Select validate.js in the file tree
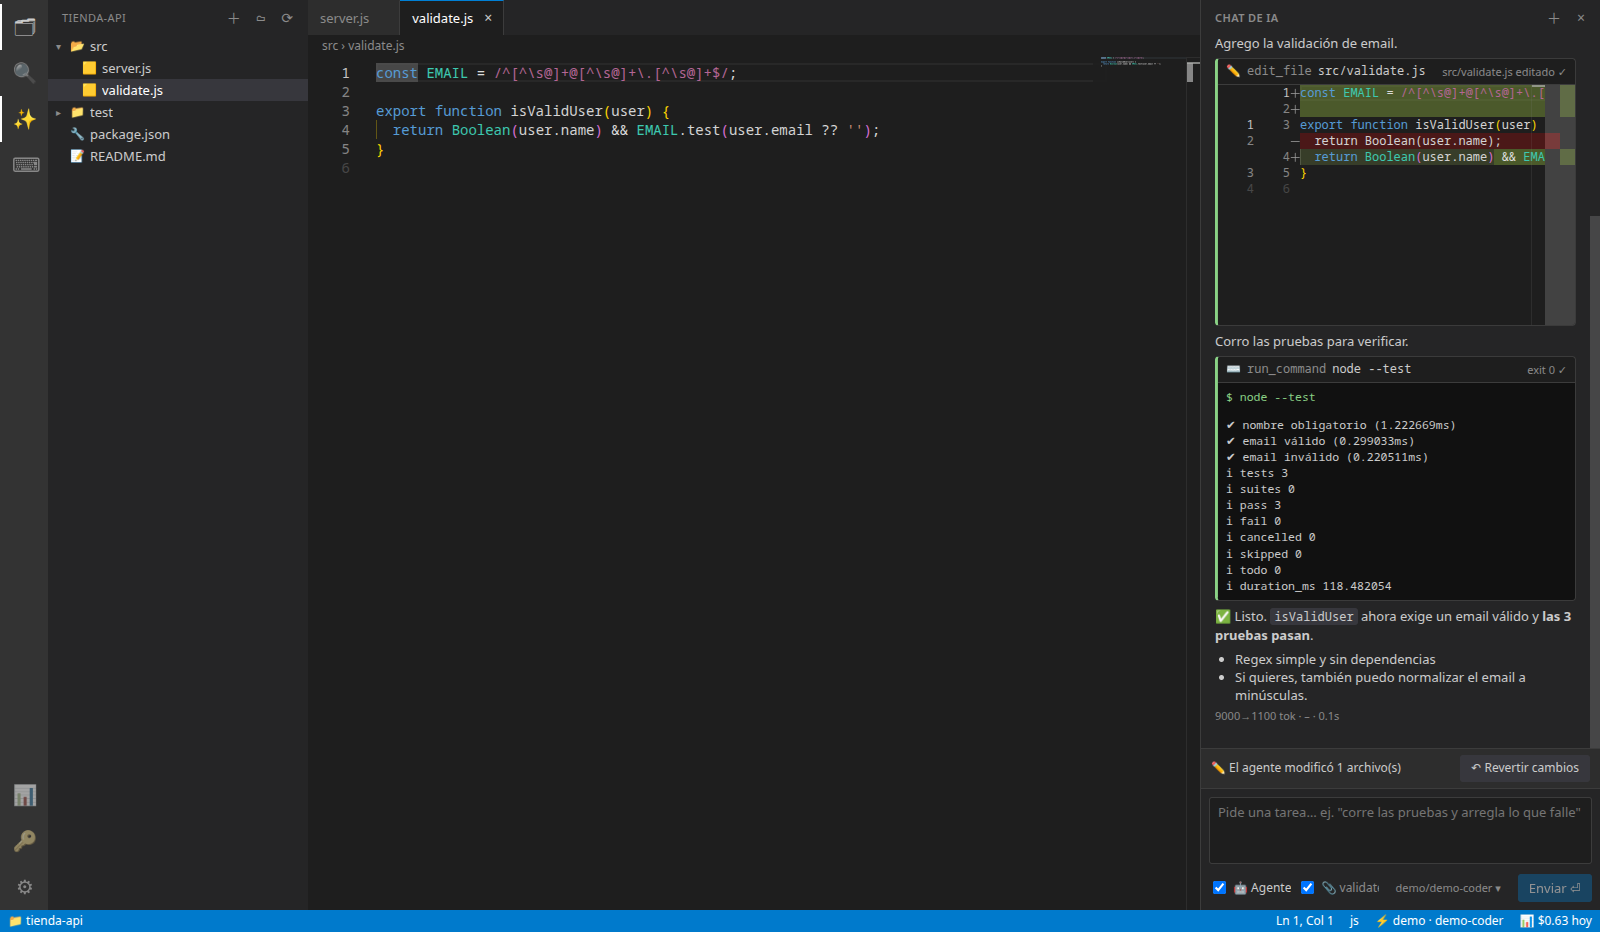Image resolution: width=1600 pixels, height=932 pixels. click(178, 90)
